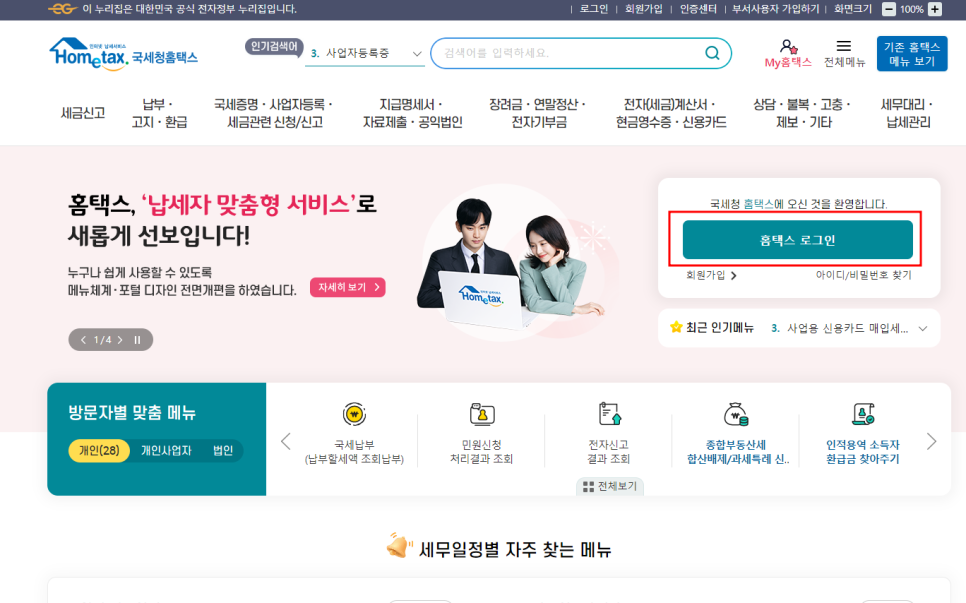Open 지급명세서·자료제출·공익법인 menu
Screen dimensions: 966x603
click(412, 113)
